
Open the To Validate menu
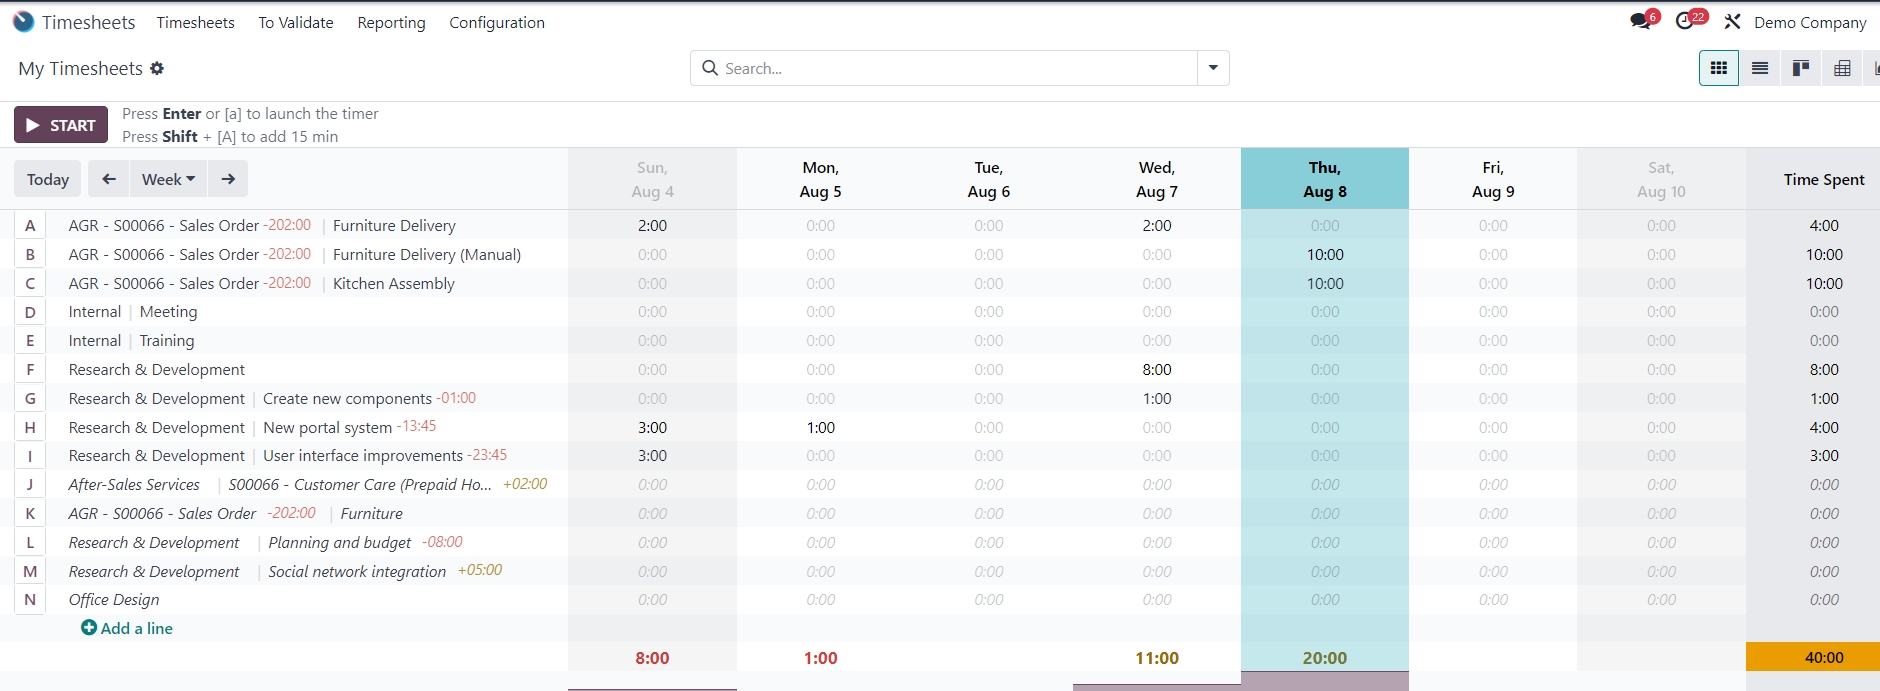tap(296, 22)
